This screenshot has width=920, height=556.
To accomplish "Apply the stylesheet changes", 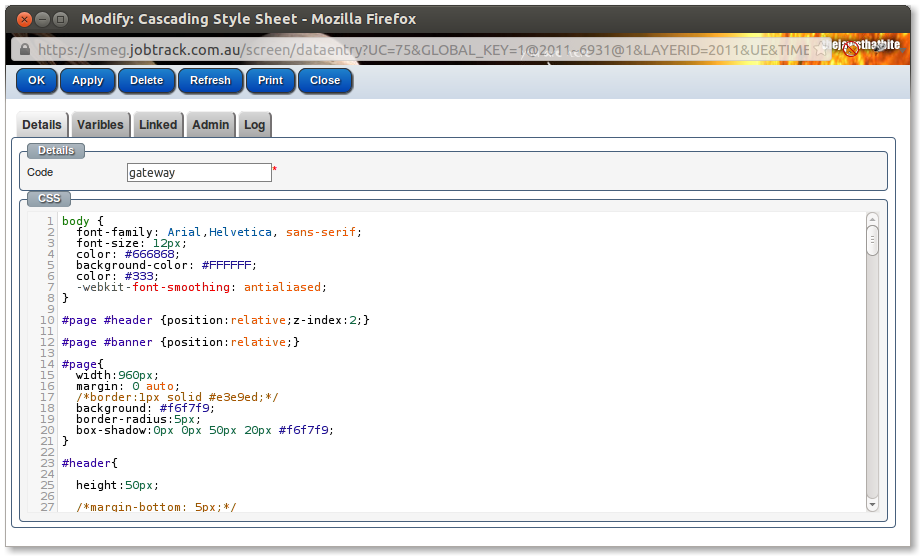I will [88, 81].
